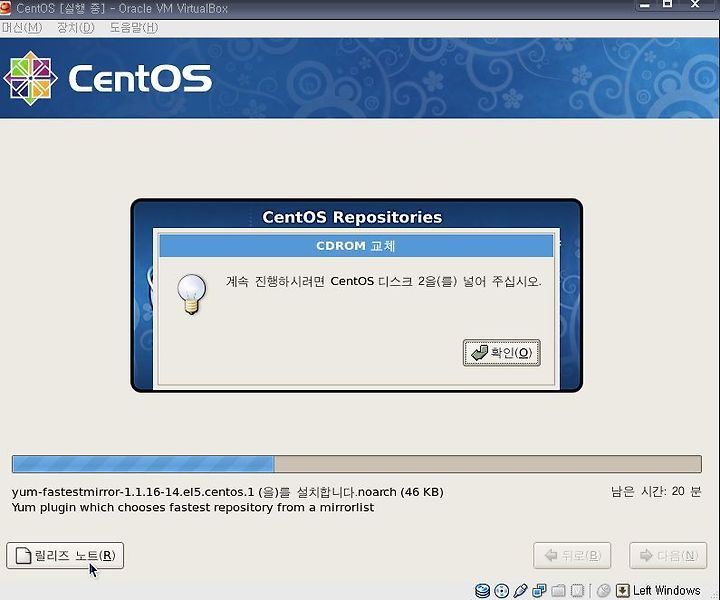Click the mouse integration status icon
Viewport: 720px width, 600px height.
[603, 590]
